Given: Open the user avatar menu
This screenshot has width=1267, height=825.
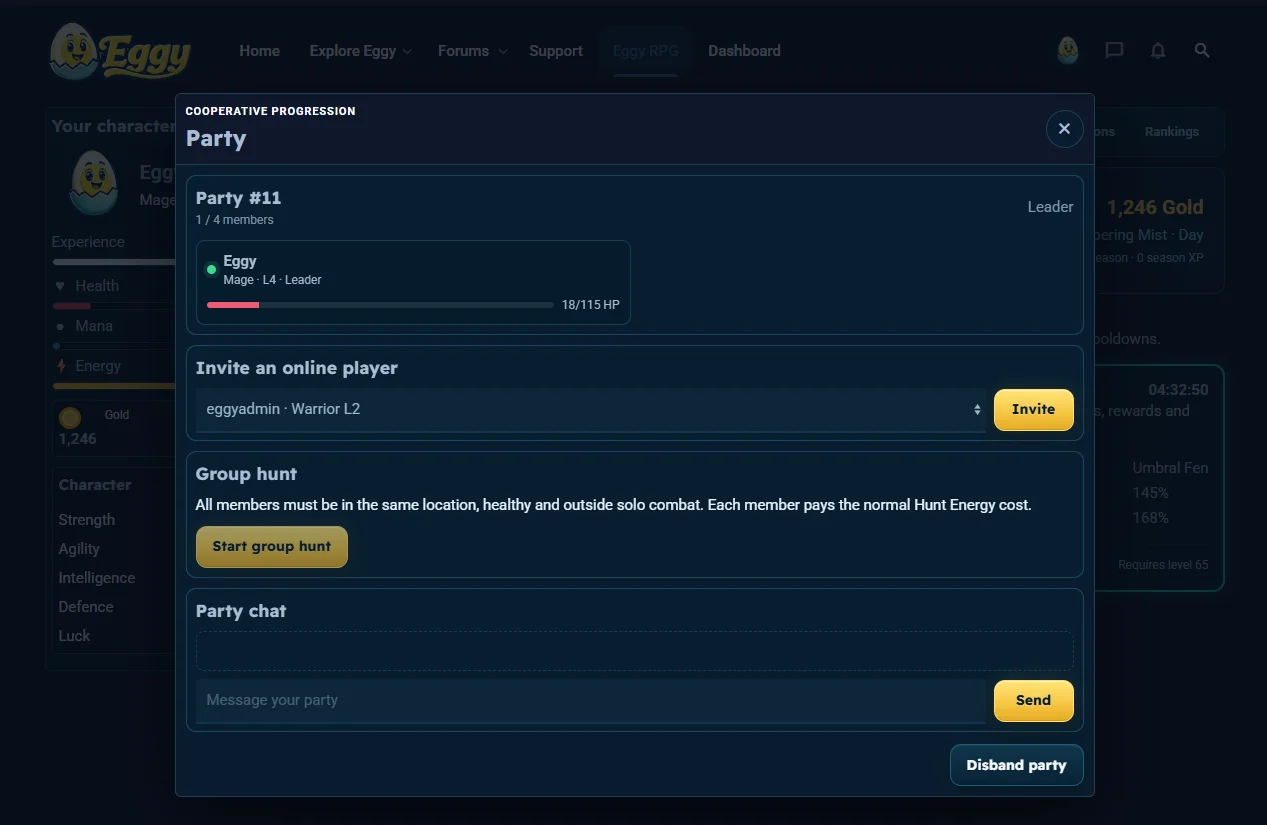Looking at the screenshot, I should 1068,51.
